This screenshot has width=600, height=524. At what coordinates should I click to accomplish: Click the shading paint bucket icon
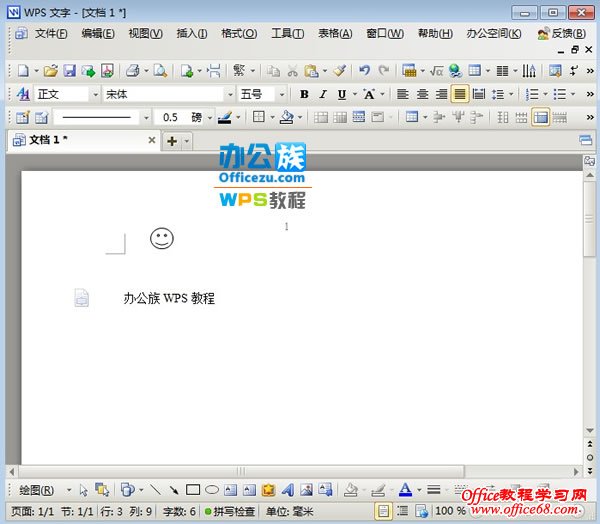click(x=287, y=117)
